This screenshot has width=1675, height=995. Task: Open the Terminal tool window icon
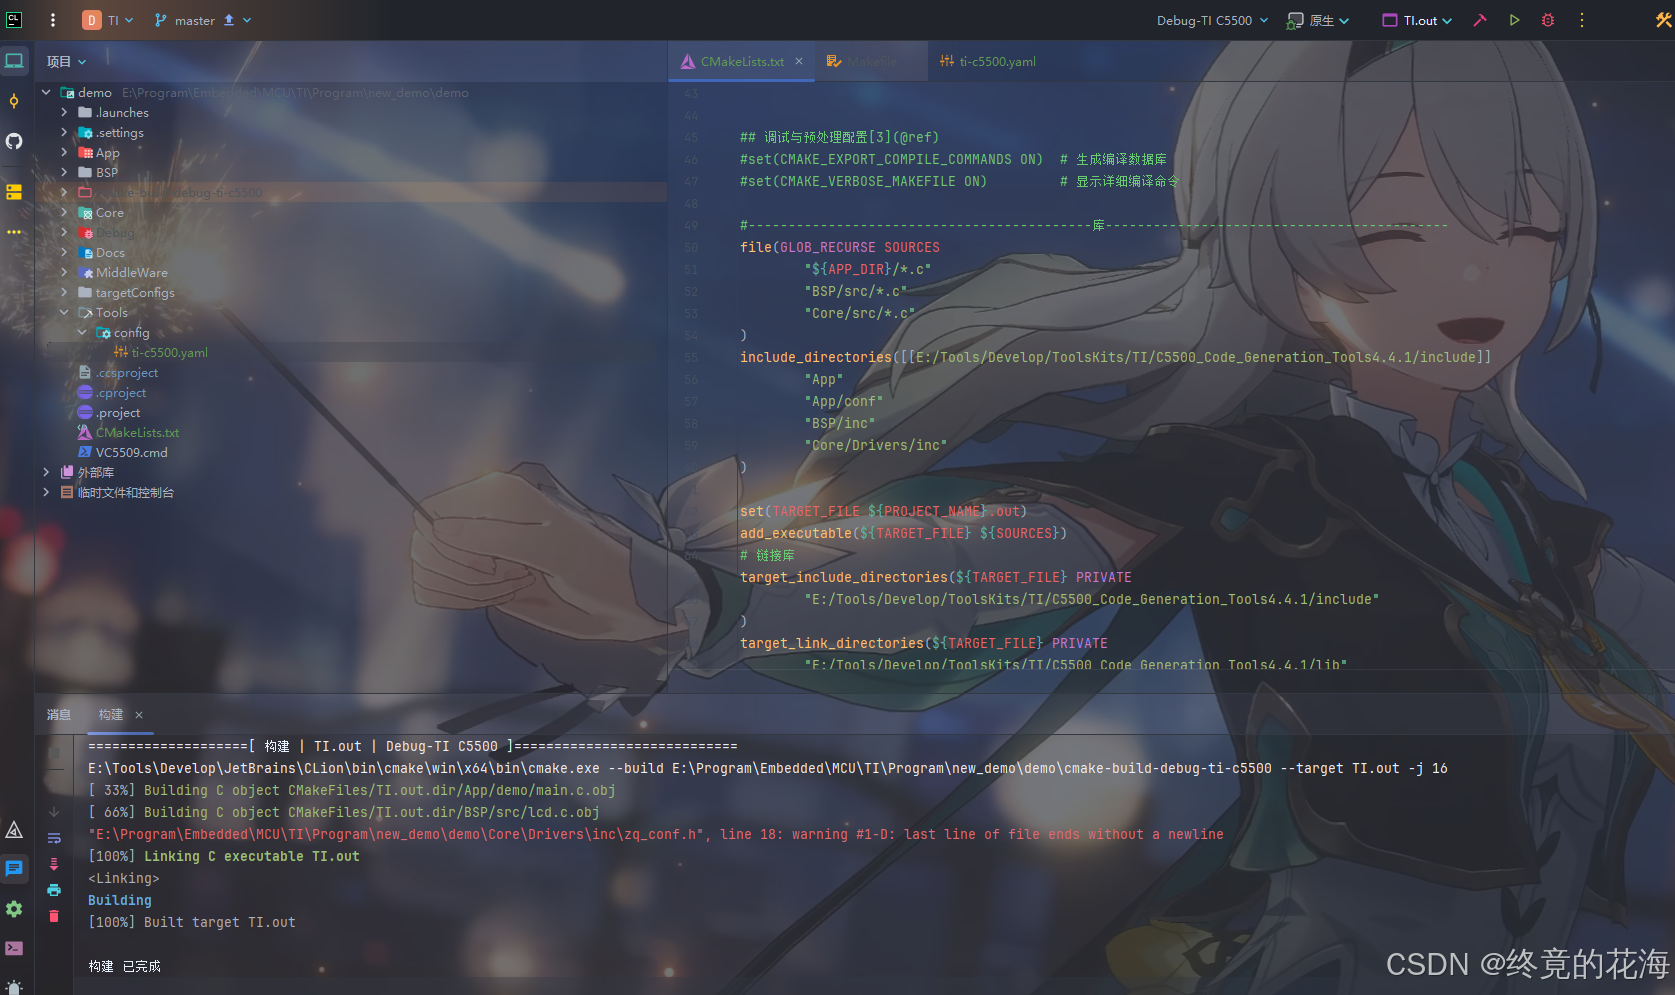pyautogui.click(x=14, y=948)
